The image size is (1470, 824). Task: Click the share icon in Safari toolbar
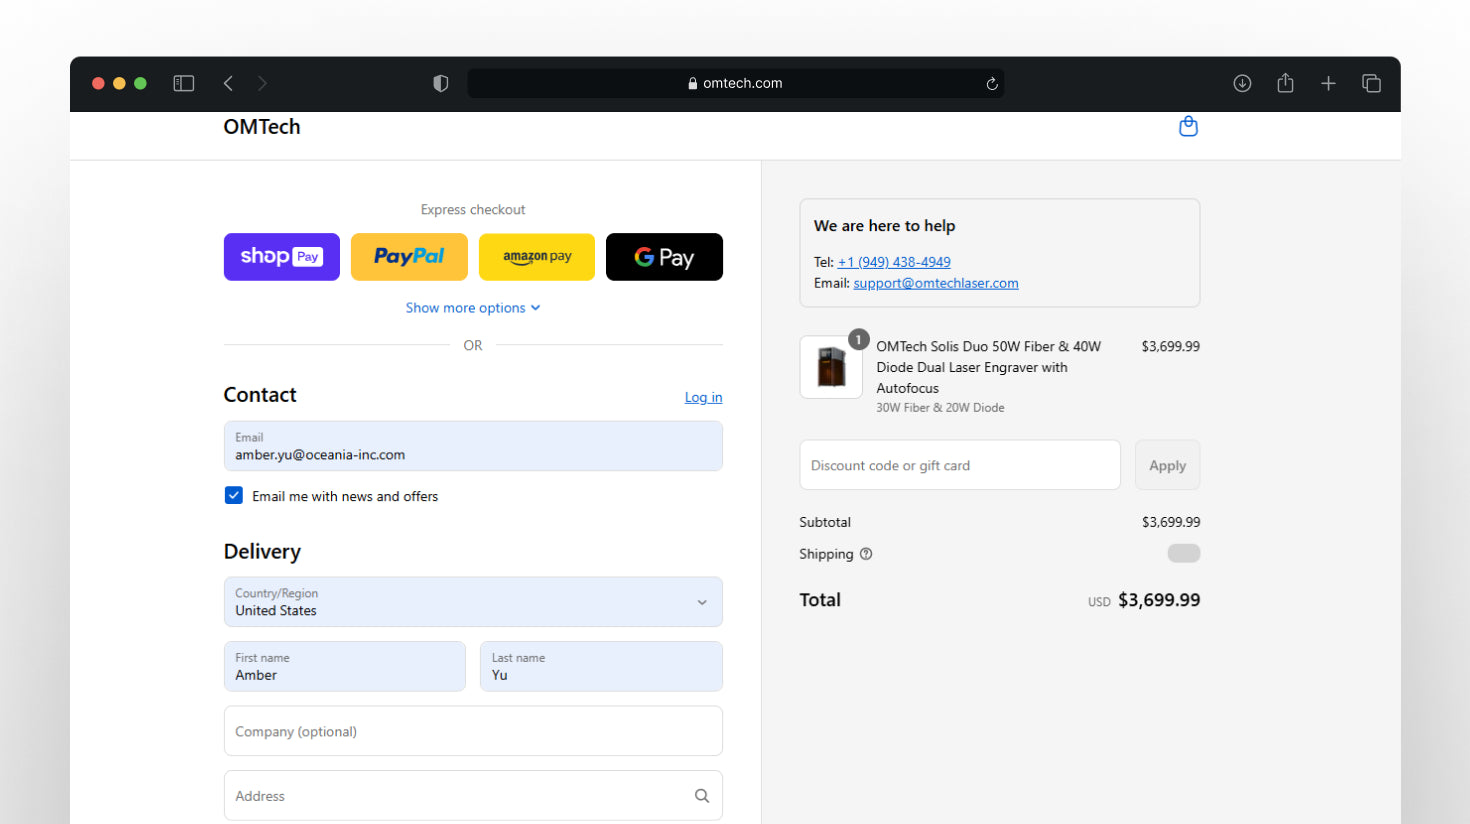pos(1285,83)
